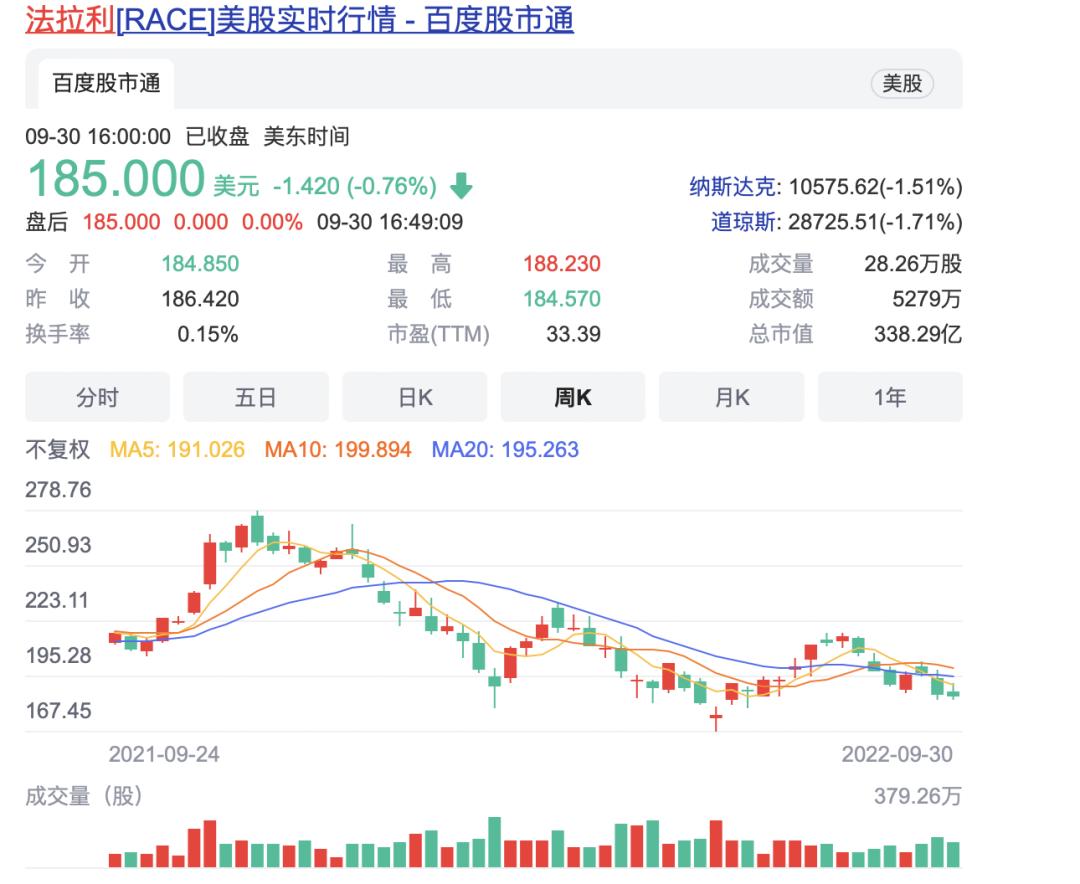The image size is (1080, 884).
Task: Click the 今开 value 184.850
Action: (x=200, y=263)
